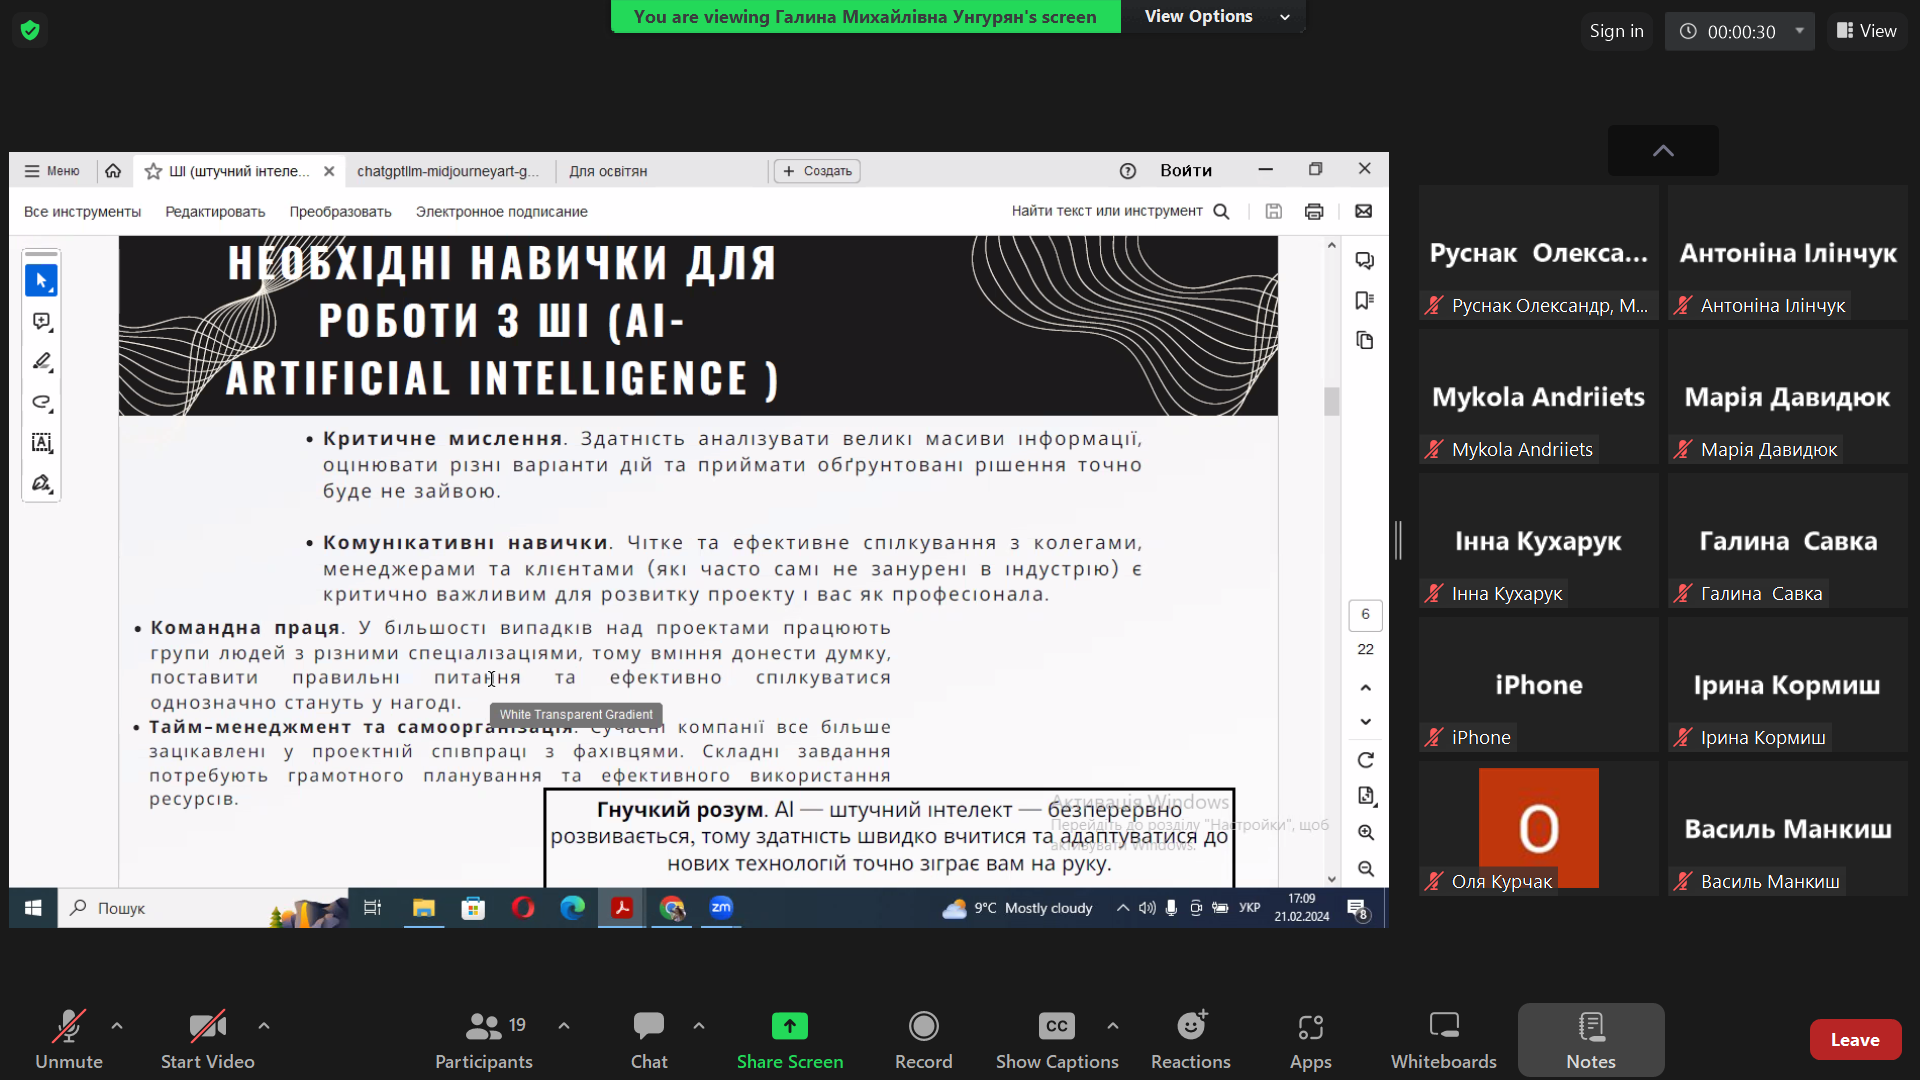
Task: Choose the selection arrow tool in Acrobat
Action: [x=41, y=281]
